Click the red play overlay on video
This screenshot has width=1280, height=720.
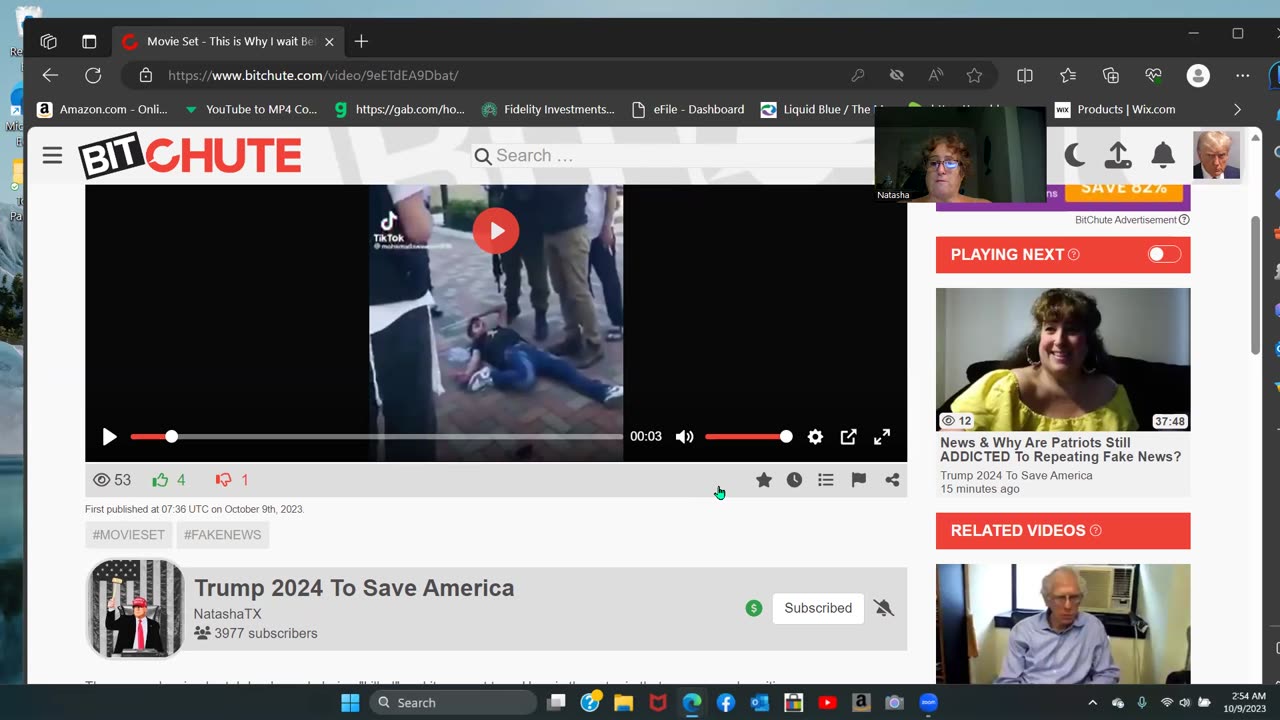[x=496, y=231]
